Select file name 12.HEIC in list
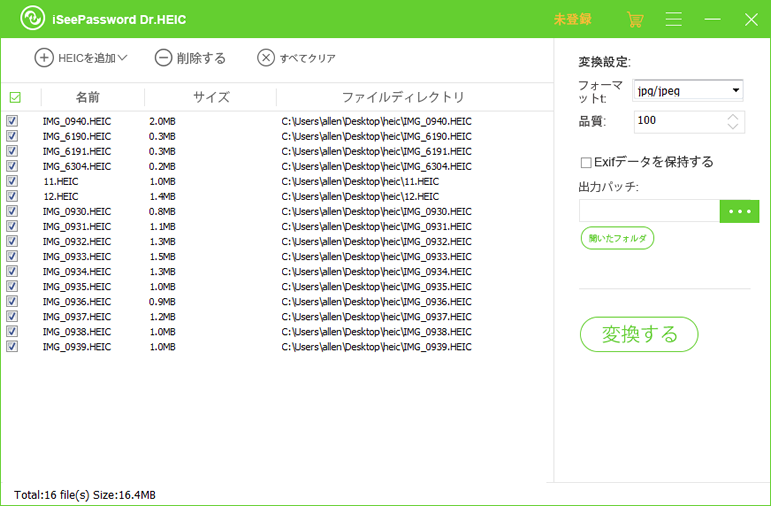The image size is (771, 506). coord(60,197)
